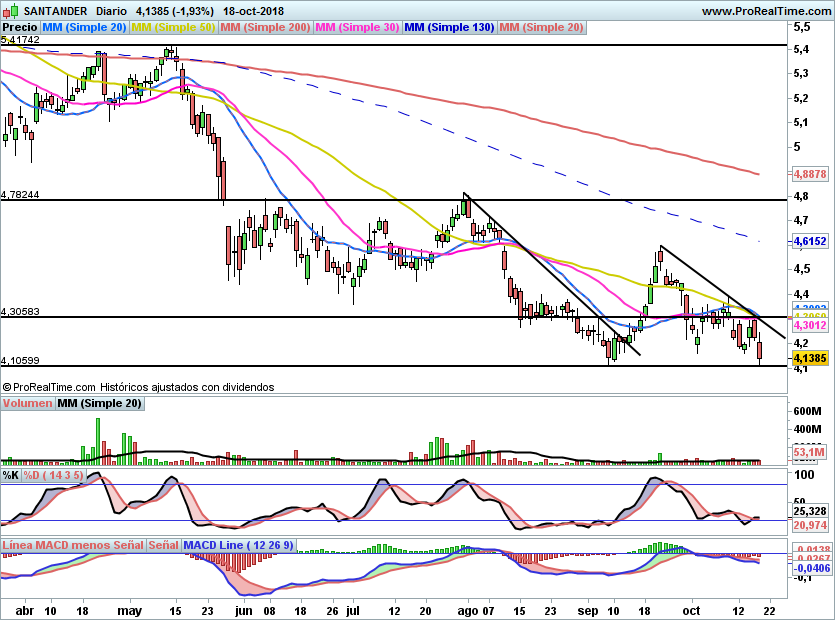
Task: Select the %D ( 14 3 5) label
Action: tap(54, 475)
